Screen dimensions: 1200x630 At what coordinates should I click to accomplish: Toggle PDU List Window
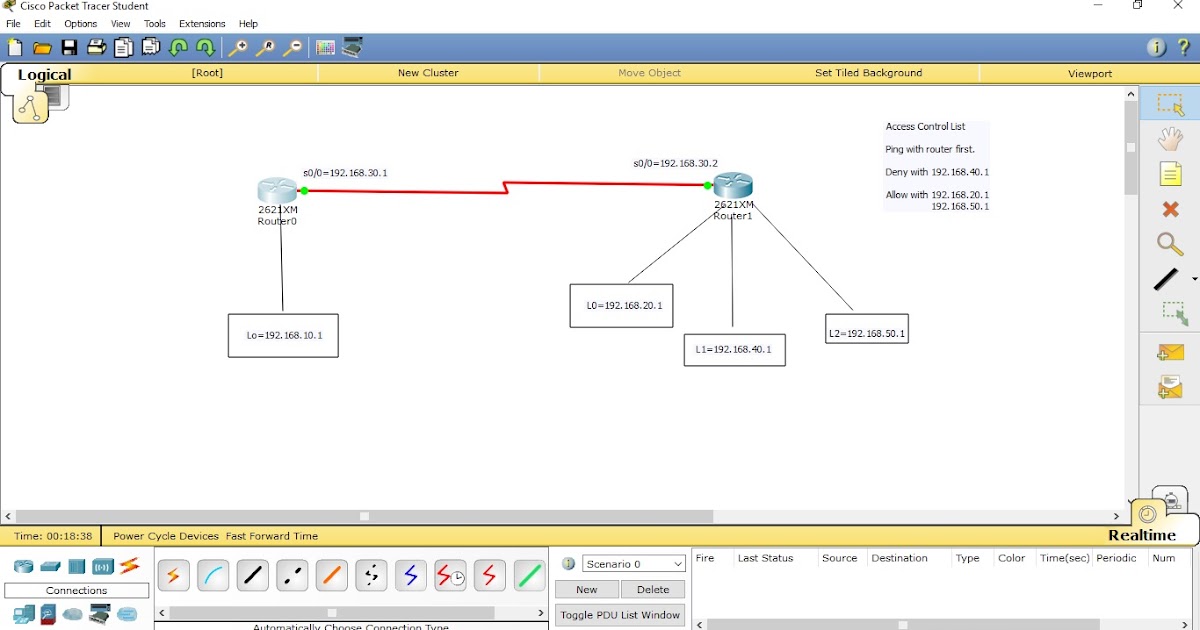coord(620,615)
